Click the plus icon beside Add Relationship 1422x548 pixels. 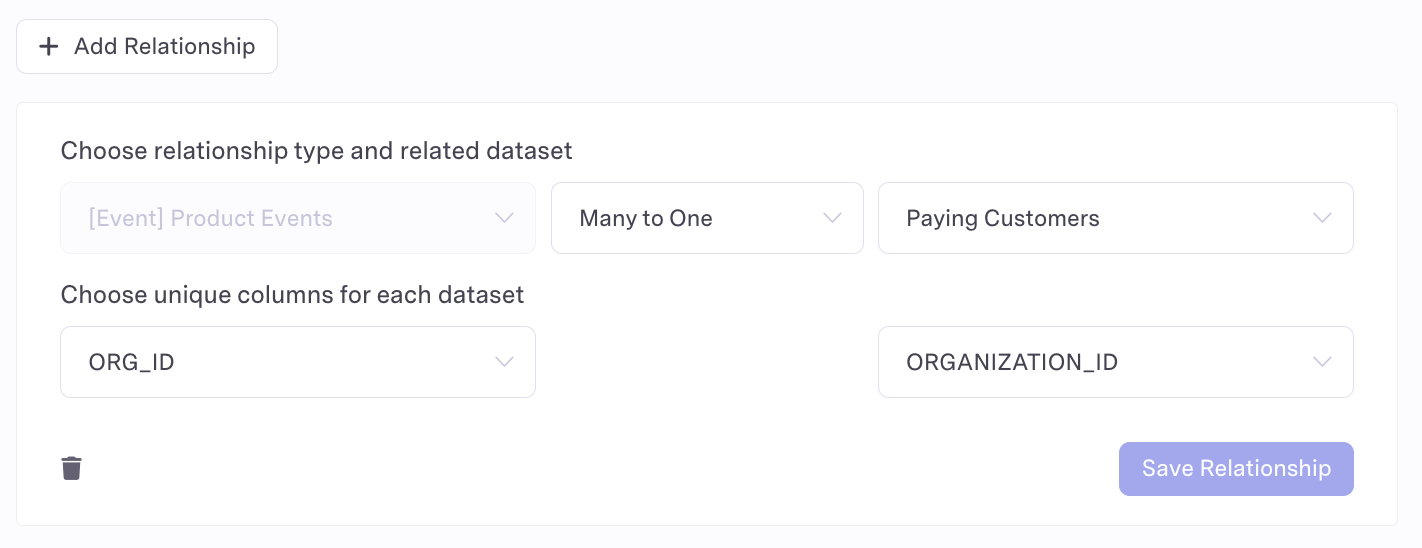tap(48, 46)
